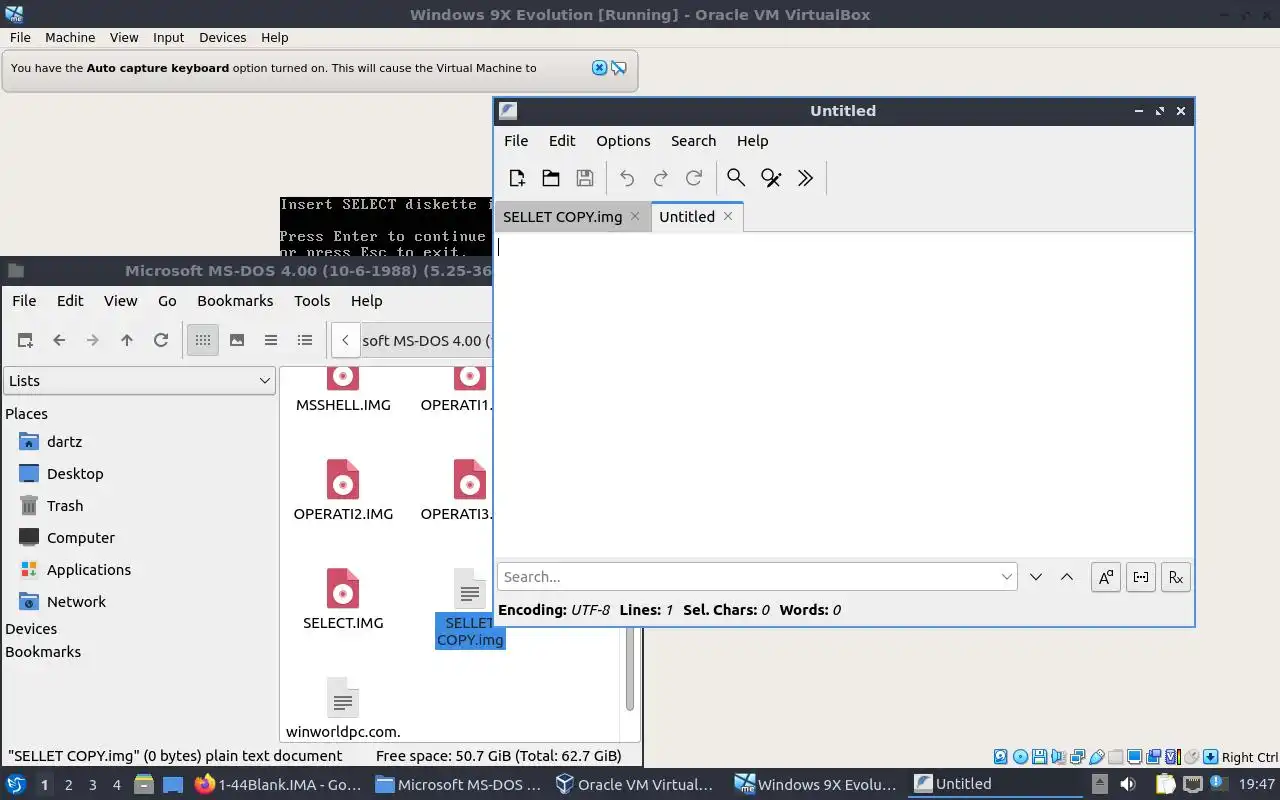Select the SELECT.IMG disk image
The height and width of the screenshot is (800, 1280).
pos(343,600)
